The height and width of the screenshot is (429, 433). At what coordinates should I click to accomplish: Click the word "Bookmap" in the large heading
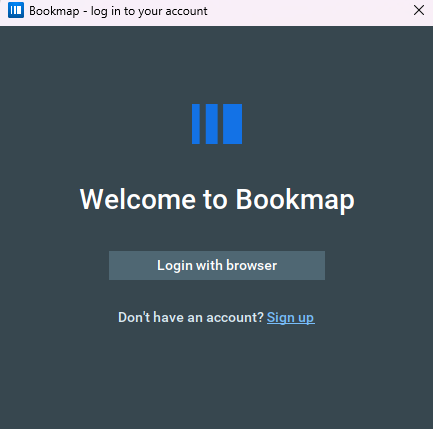point(295,200)
